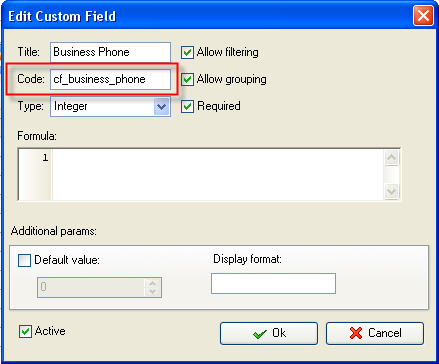Focus the Code field cf_business_phone
Viewport: 439px width, 364px height.
pyautogui.click(x=110, y=79)
